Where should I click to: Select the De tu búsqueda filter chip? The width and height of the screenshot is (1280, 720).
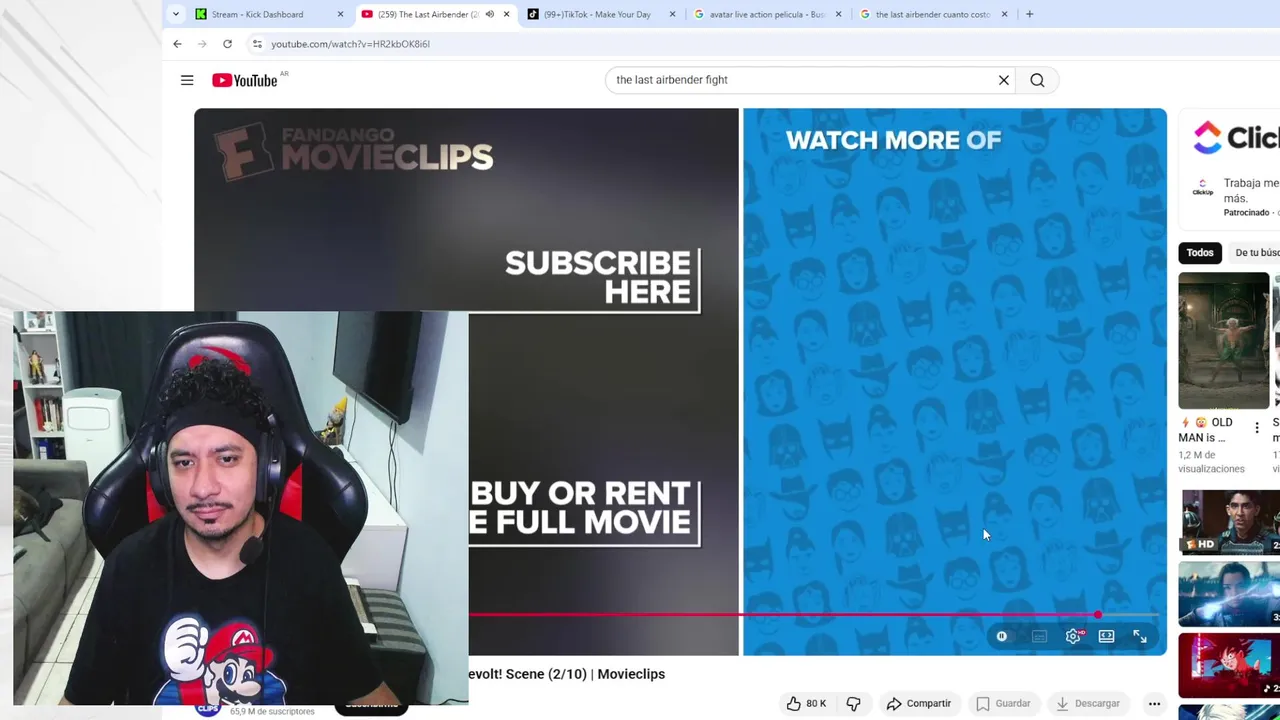tap(1254, 253)
